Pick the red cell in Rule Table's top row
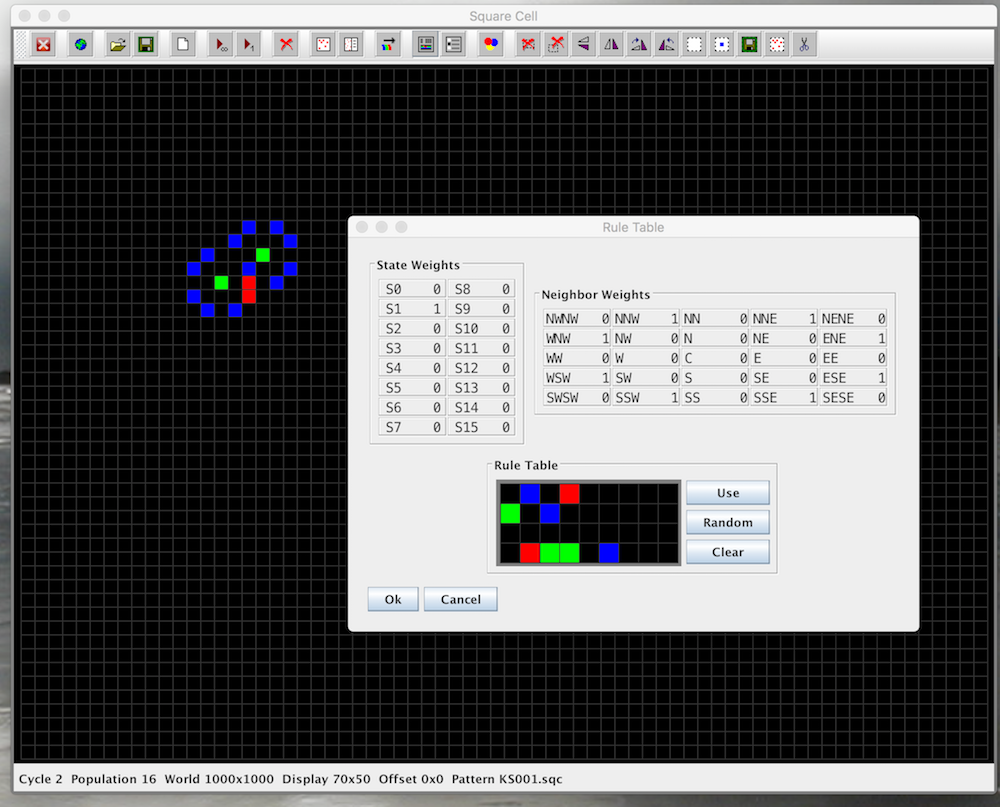This screenshot has height=807, width=1000. 570,494
